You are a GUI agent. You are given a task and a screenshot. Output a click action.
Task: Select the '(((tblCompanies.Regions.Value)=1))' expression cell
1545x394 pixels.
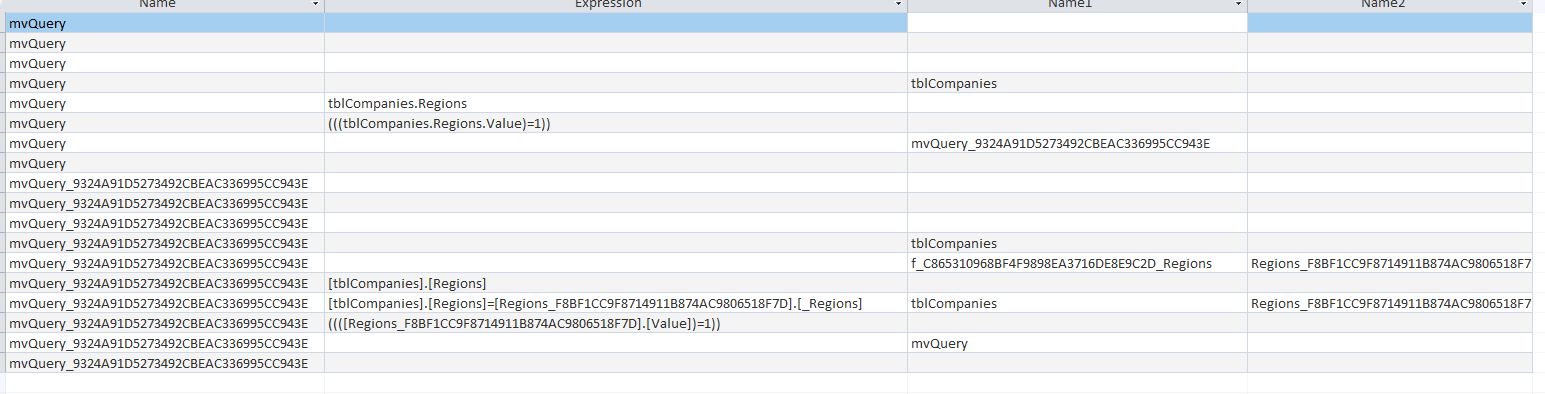[616, 123]
